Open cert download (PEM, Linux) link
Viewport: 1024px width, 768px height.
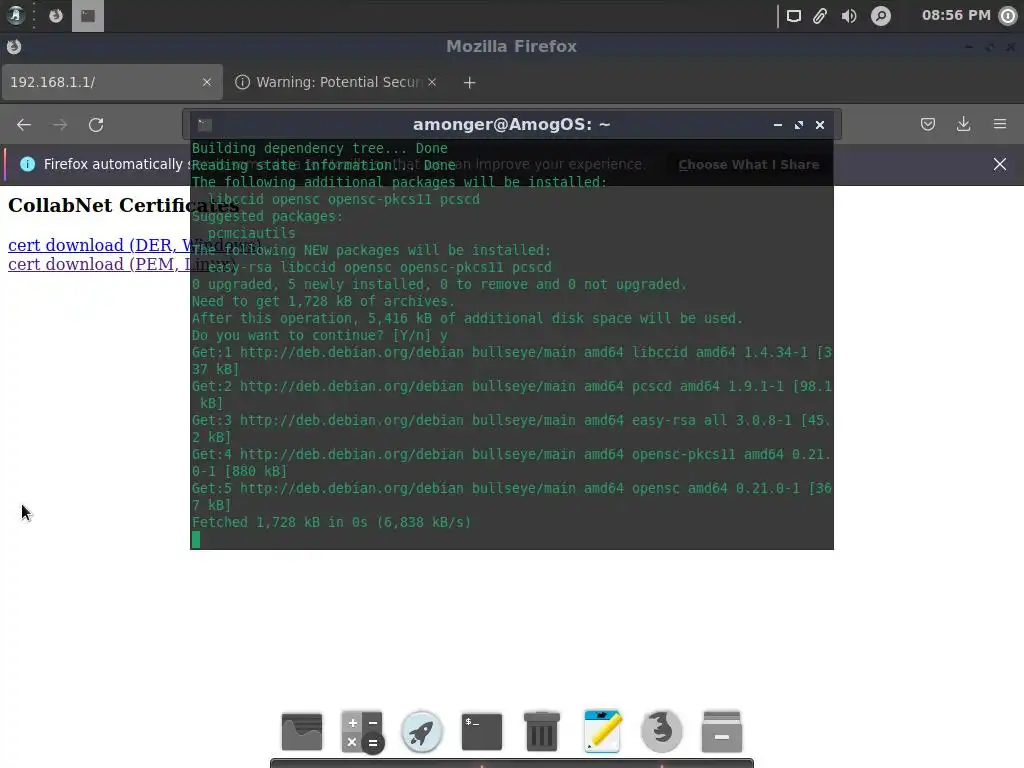point(121,264)
